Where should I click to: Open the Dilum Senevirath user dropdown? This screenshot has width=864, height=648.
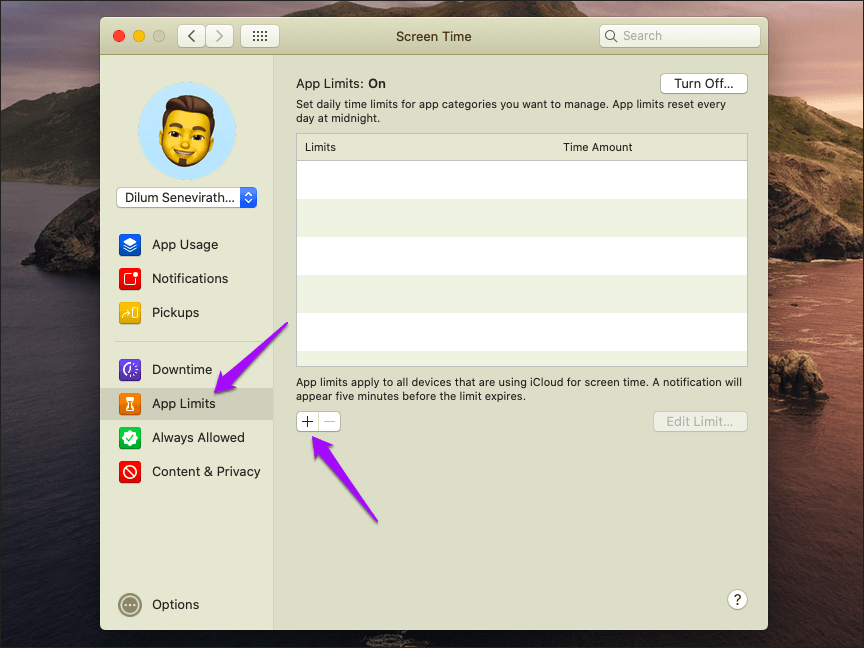(187, 198)
